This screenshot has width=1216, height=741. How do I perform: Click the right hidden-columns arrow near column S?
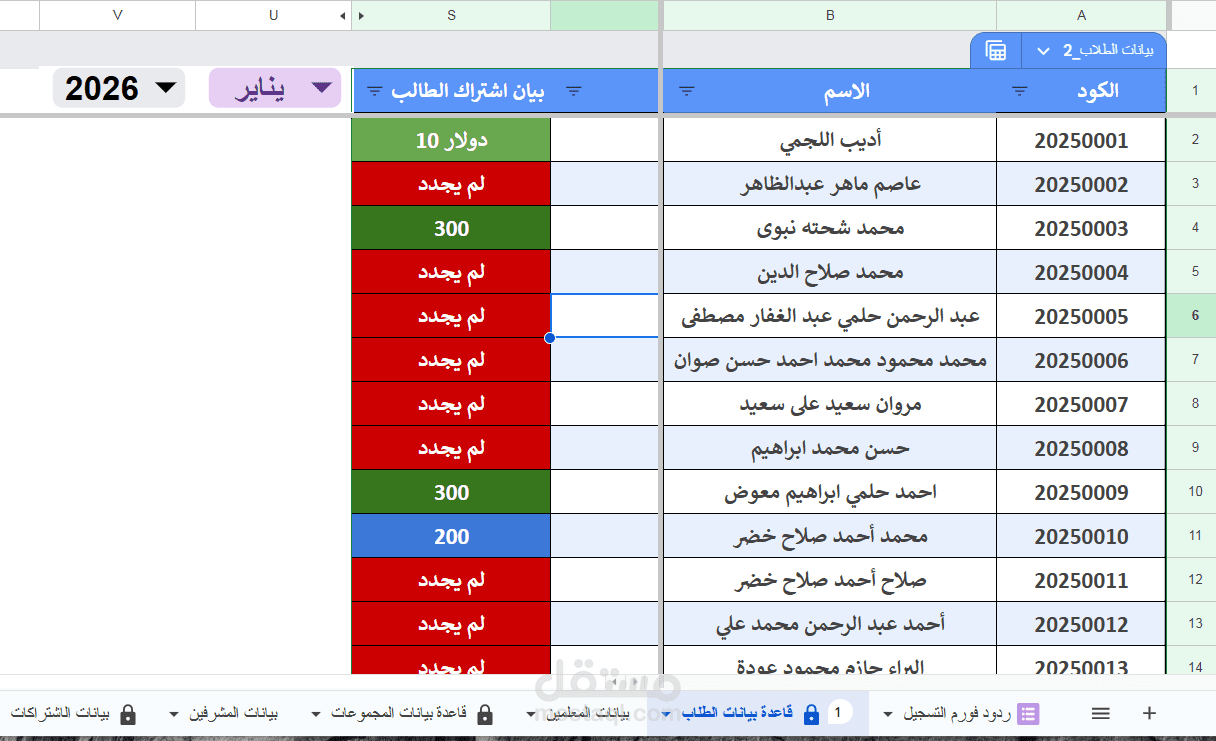click(361, 16)
